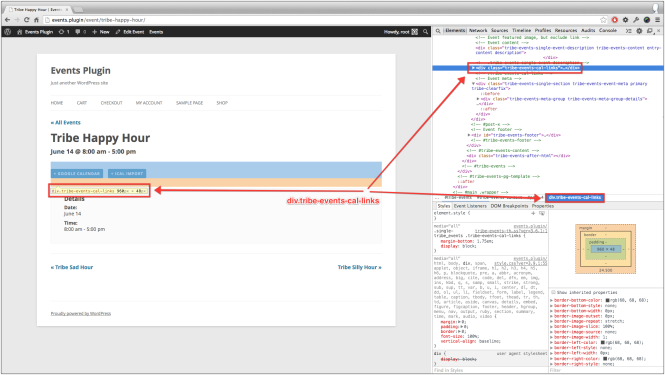
Task: Close DevTools with the X icon
Action: pos(658,31)
